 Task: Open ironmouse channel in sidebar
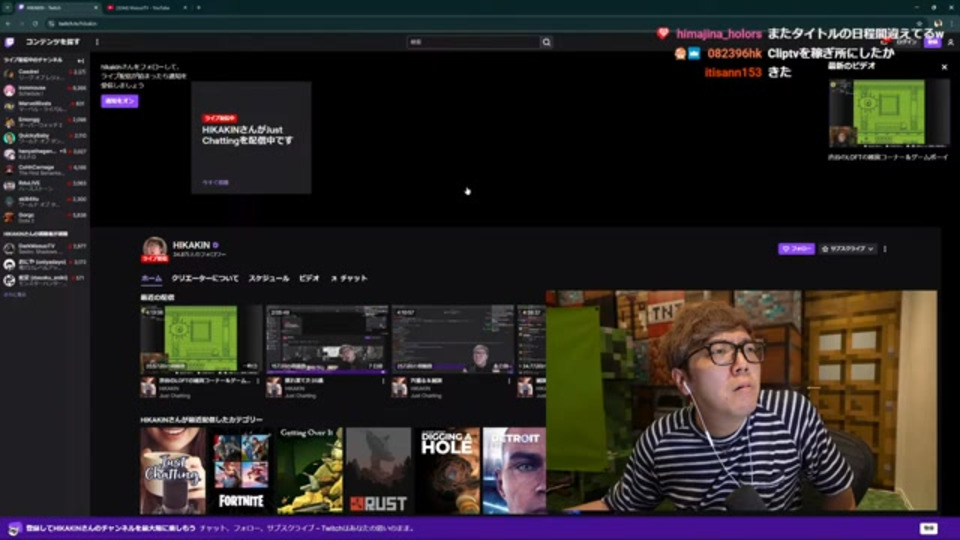point(45,90)
